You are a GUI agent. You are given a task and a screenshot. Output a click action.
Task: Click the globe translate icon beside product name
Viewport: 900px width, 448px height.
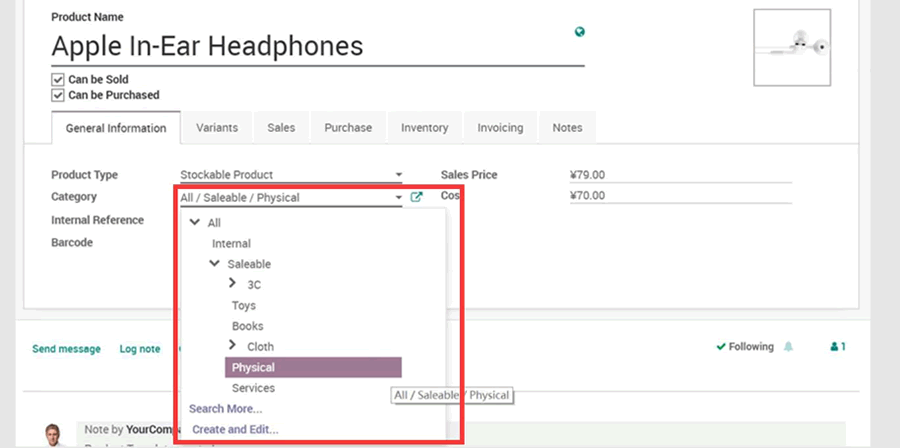pyautogui.click(x=579, y=32)
